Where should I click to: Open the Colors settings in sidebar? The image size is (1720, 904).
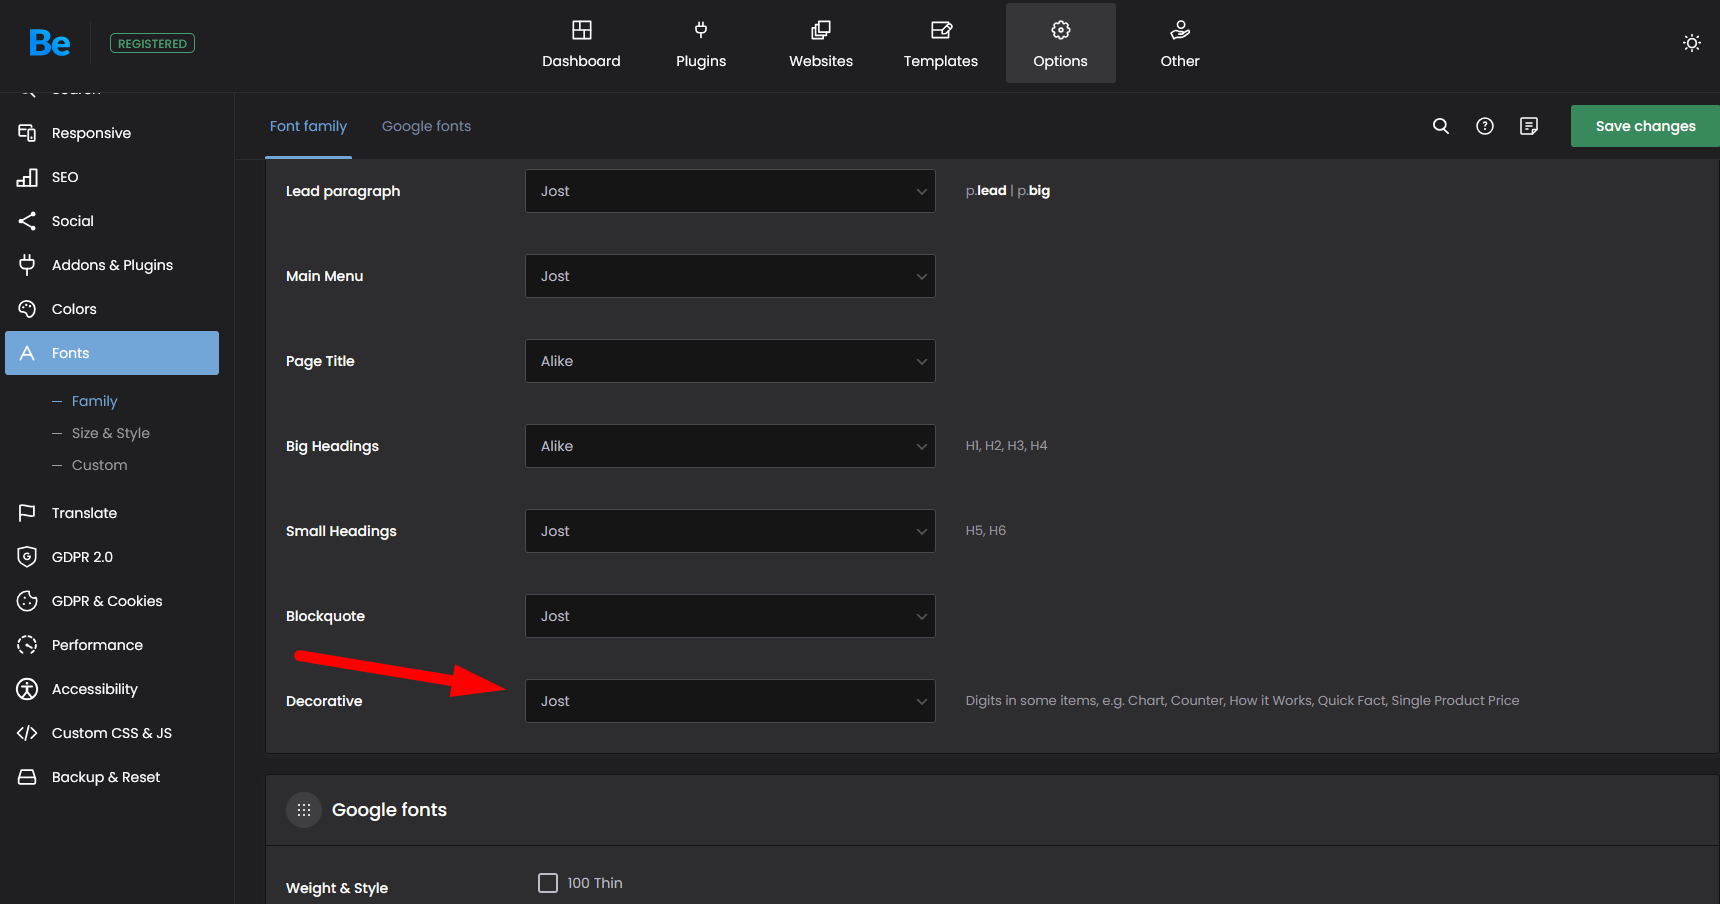(74, 309)
